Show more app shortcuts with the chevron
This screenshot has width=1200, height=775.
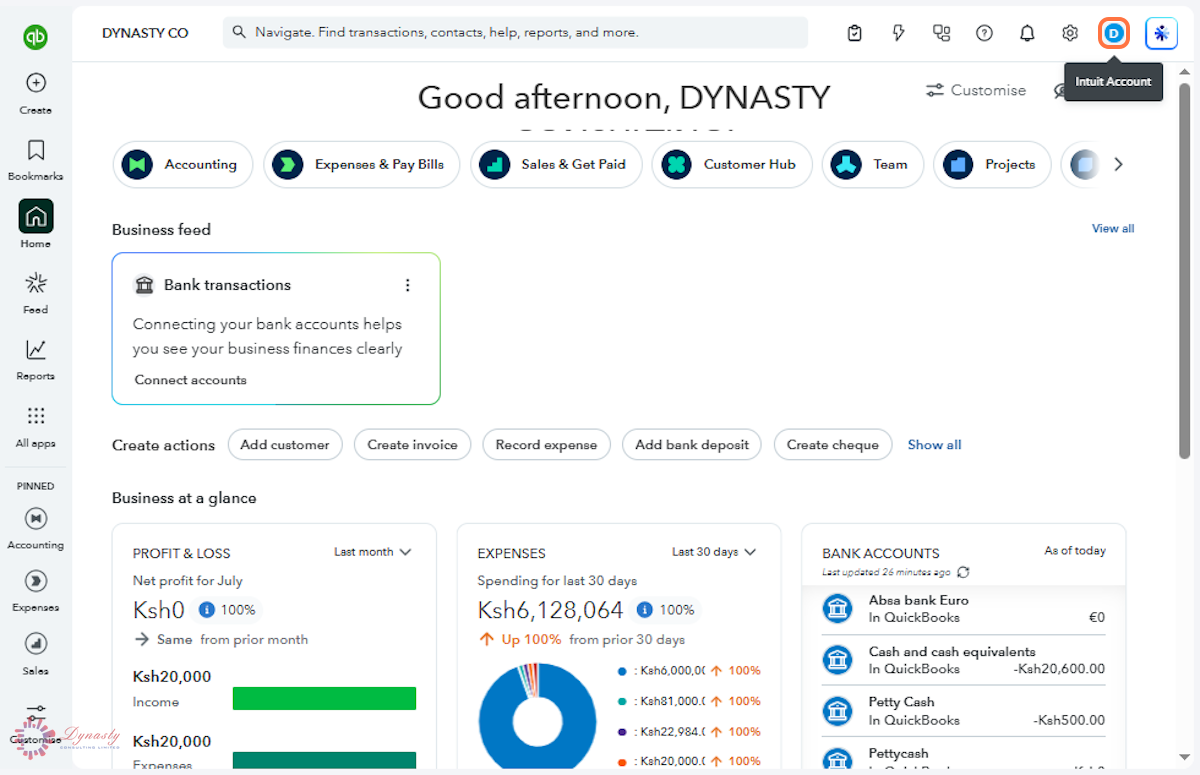pos(1118,164)
